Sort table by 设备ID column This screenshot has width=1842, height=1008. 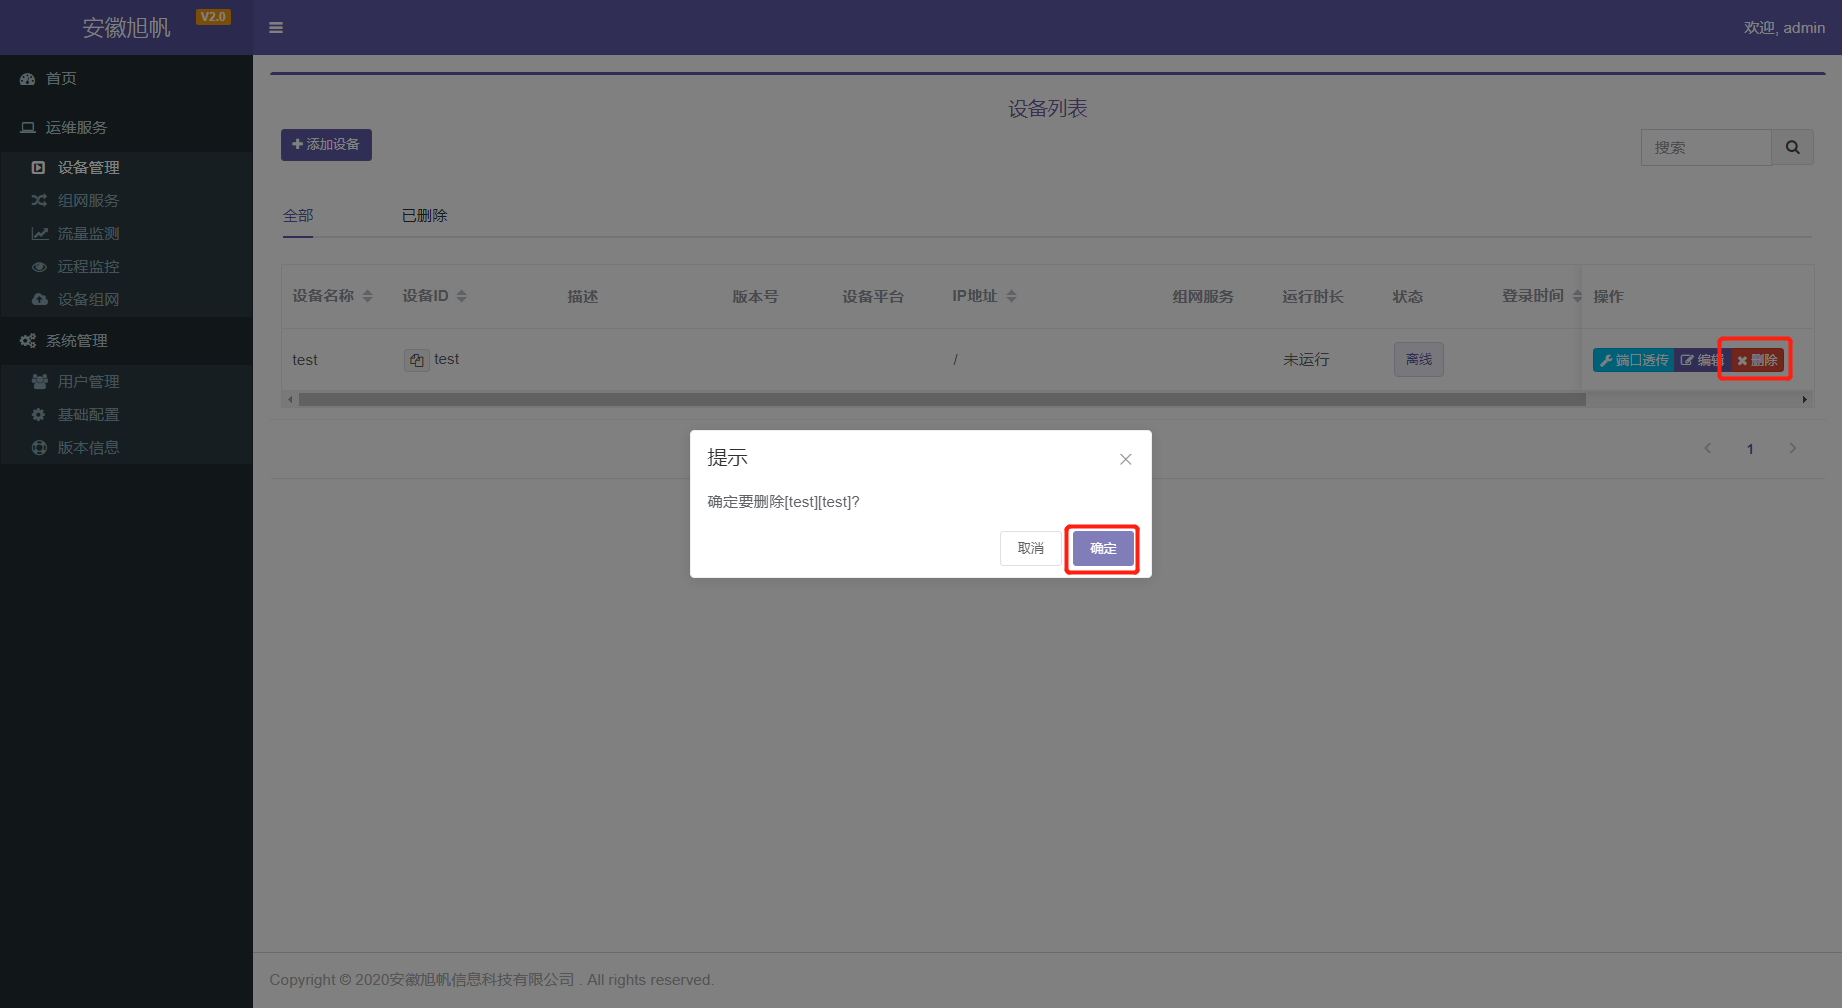click(461, 296)
